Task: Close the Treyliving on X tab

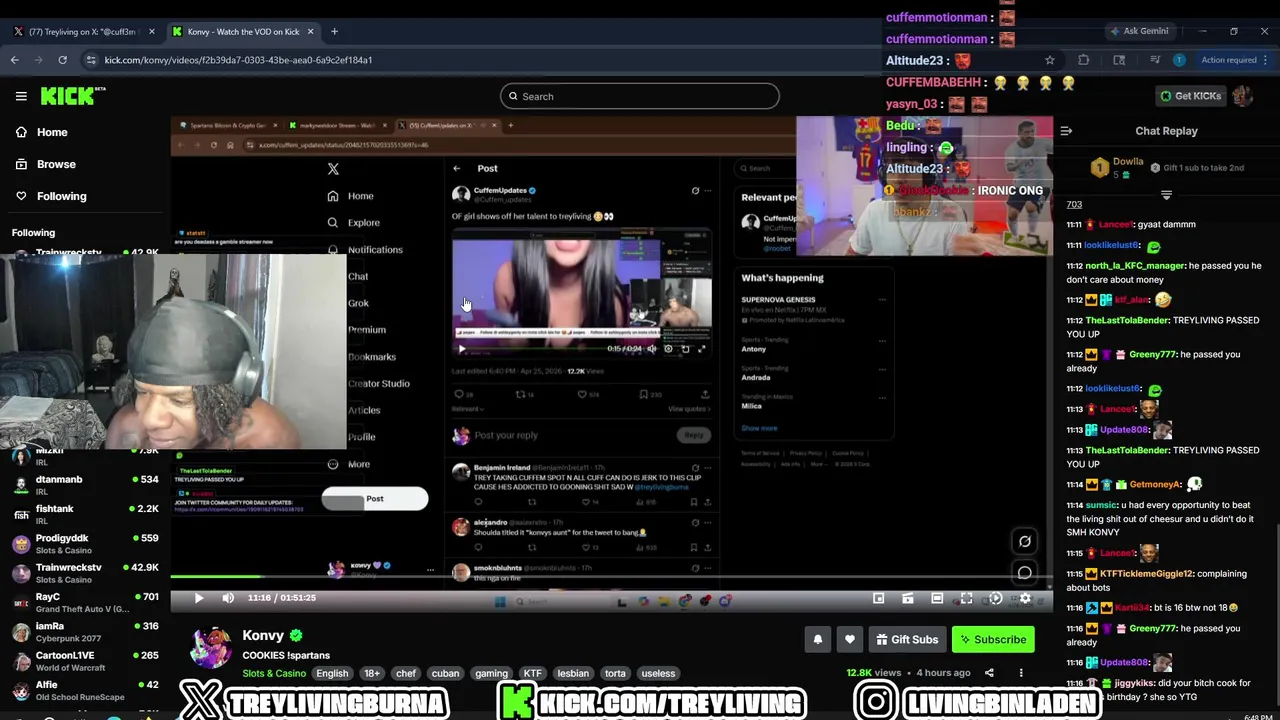Action: (x=151, y=31)
